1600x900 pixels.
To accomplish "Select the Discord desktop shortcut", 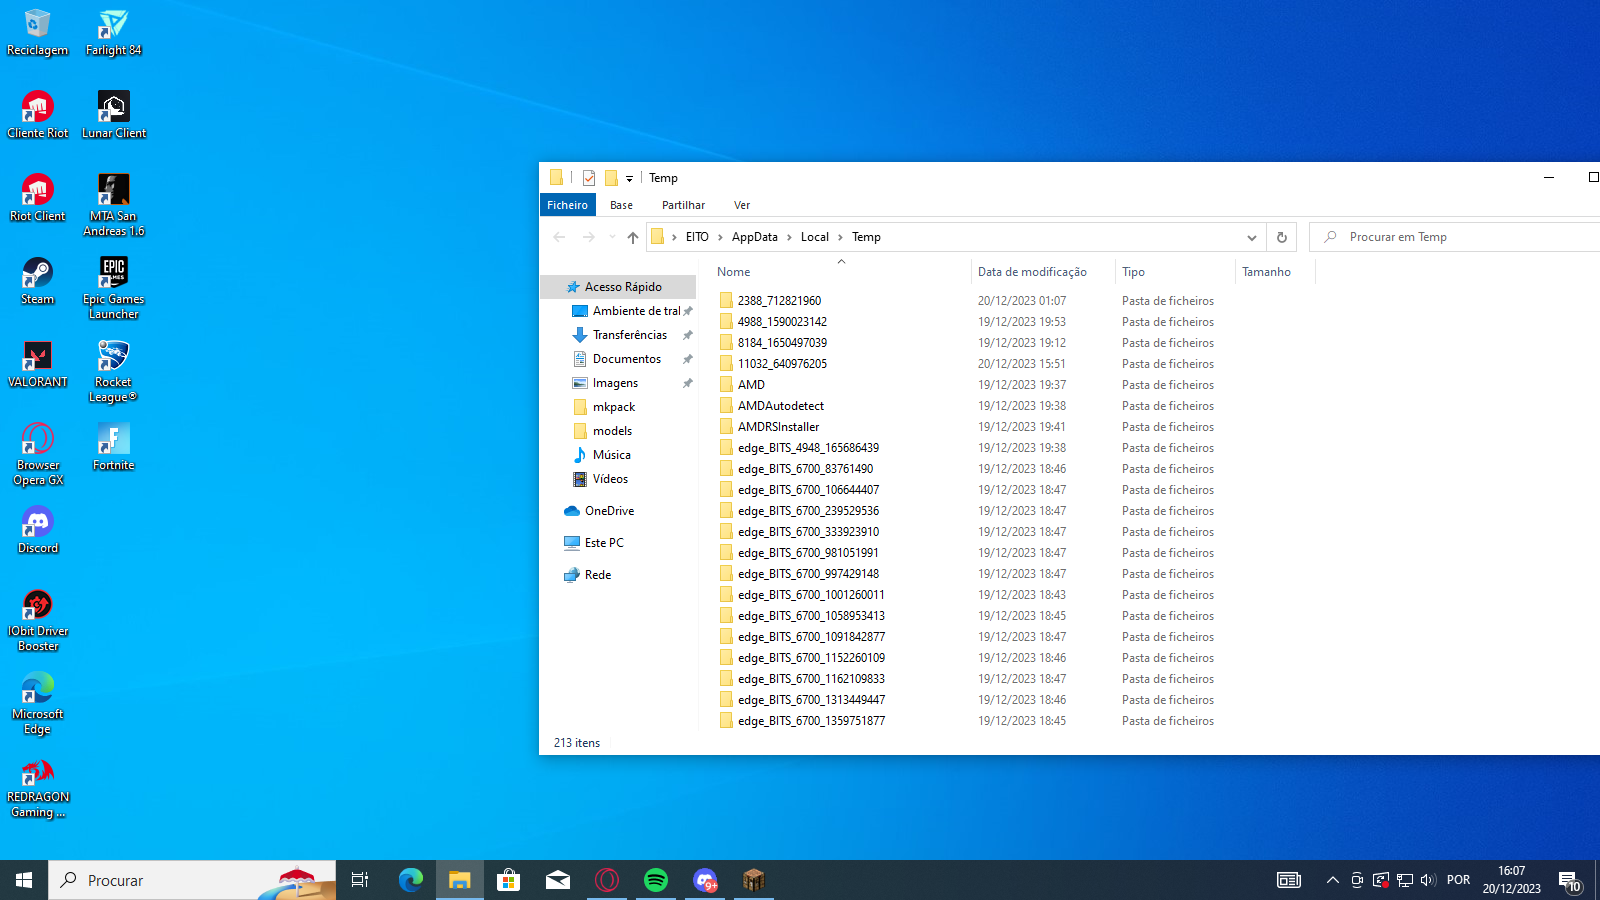I will pyautogui.click(x=37, y=530).
